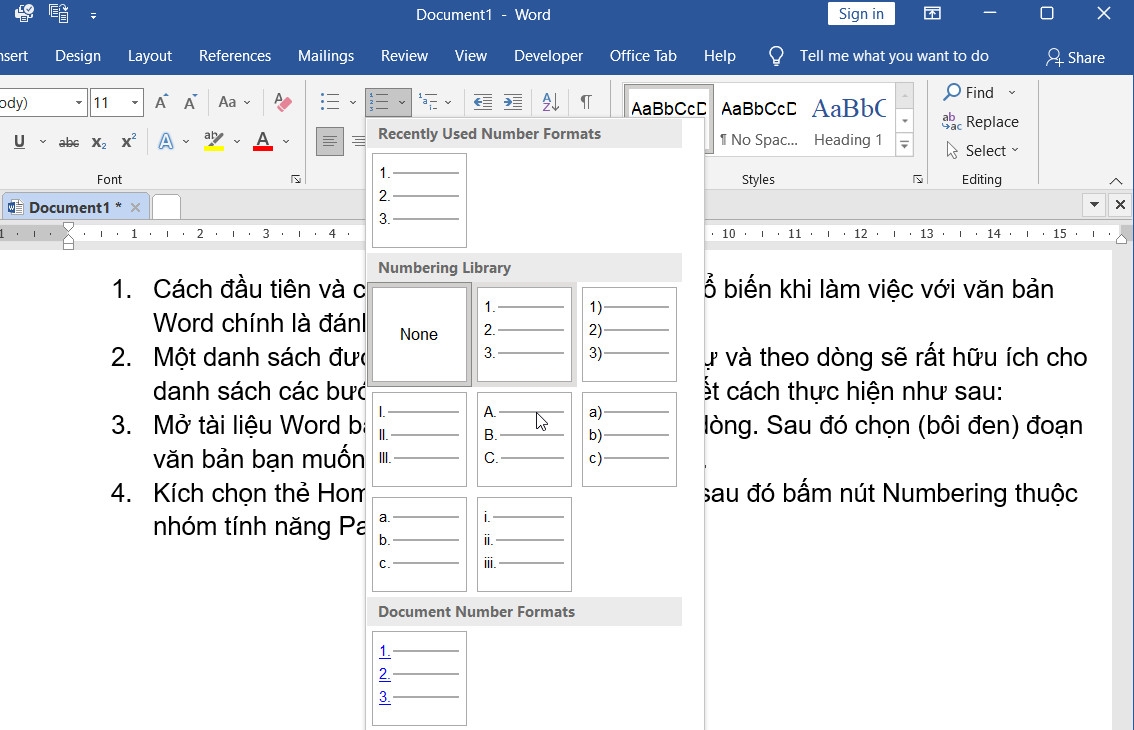Click the Sign in button
This screenshot has height=730, width=1134.
coord(861,14)
